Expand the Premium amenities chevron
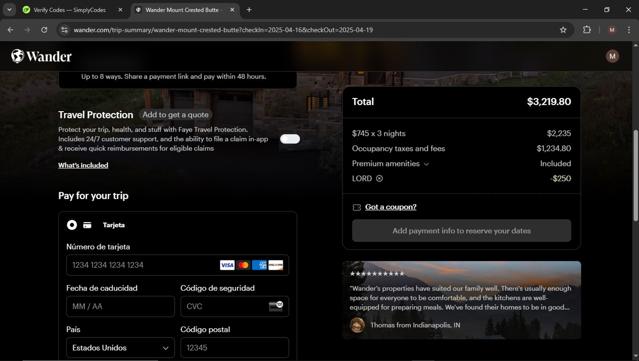The height and width of the screenshot is (361, 639). (x=426, y=164)
